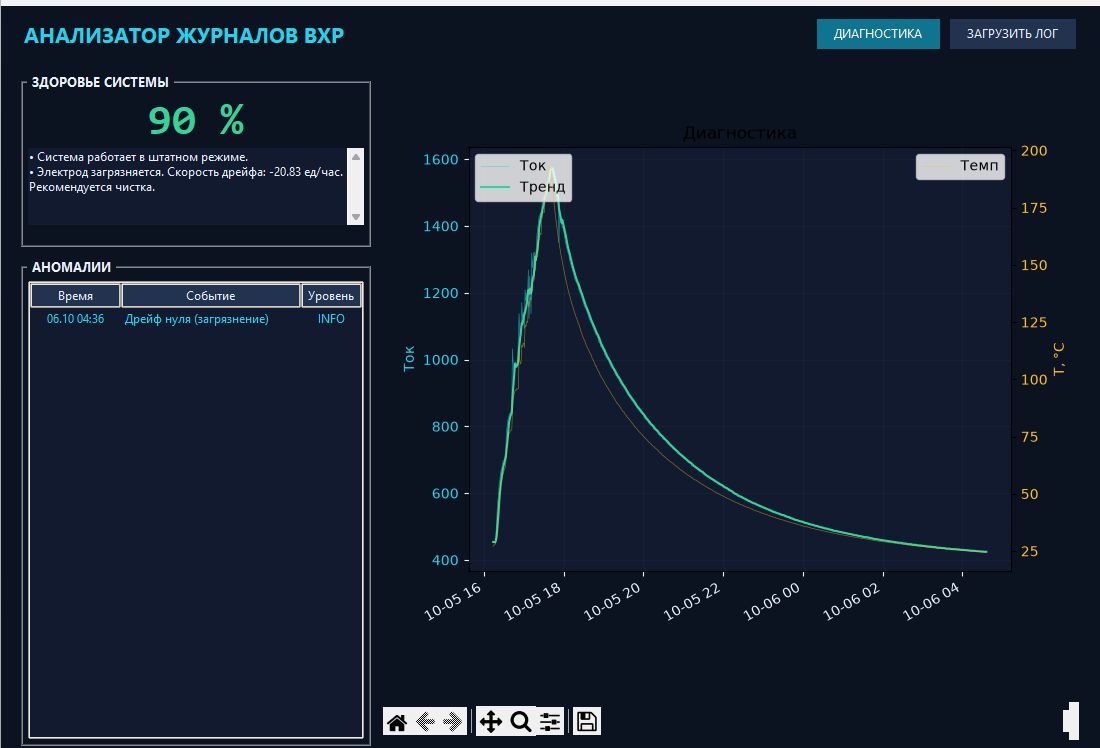1100x748 pixels.
Task: Click the down arrow of the status text scrollbar
Action: [356, 217]
